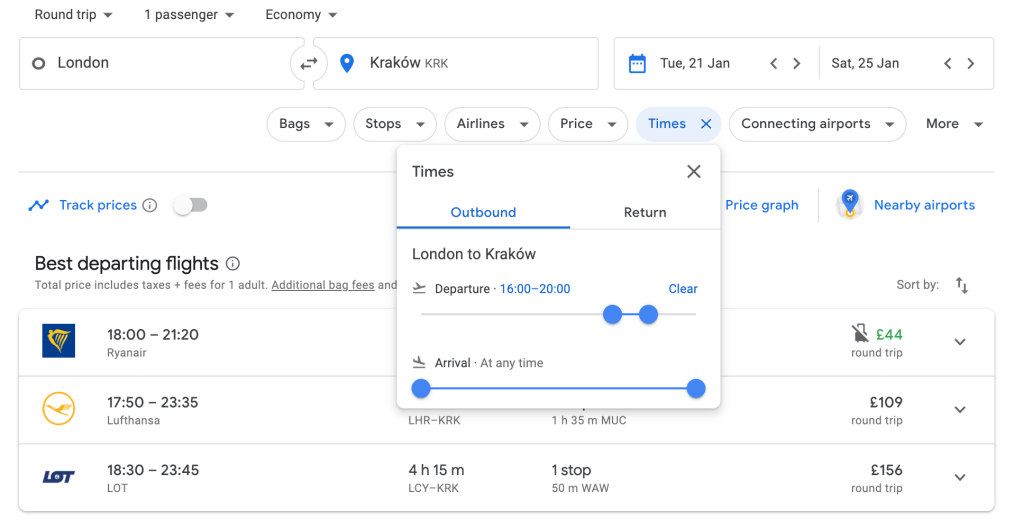Image resolution: width=1023 pixels, height=528 pixels.
Task: Swap origin and destination with the arrows icon
Action: pos(309,64)
